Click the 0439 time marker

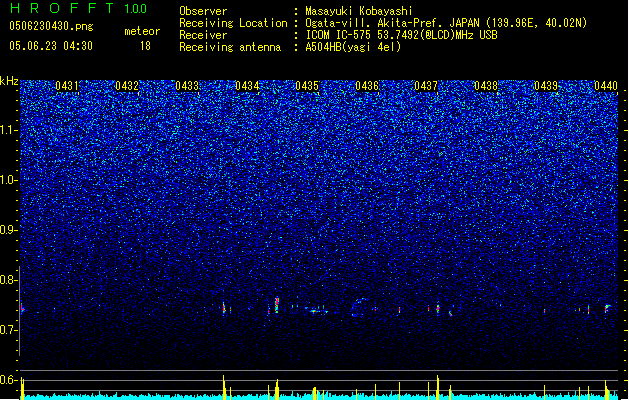coord(546,86)
